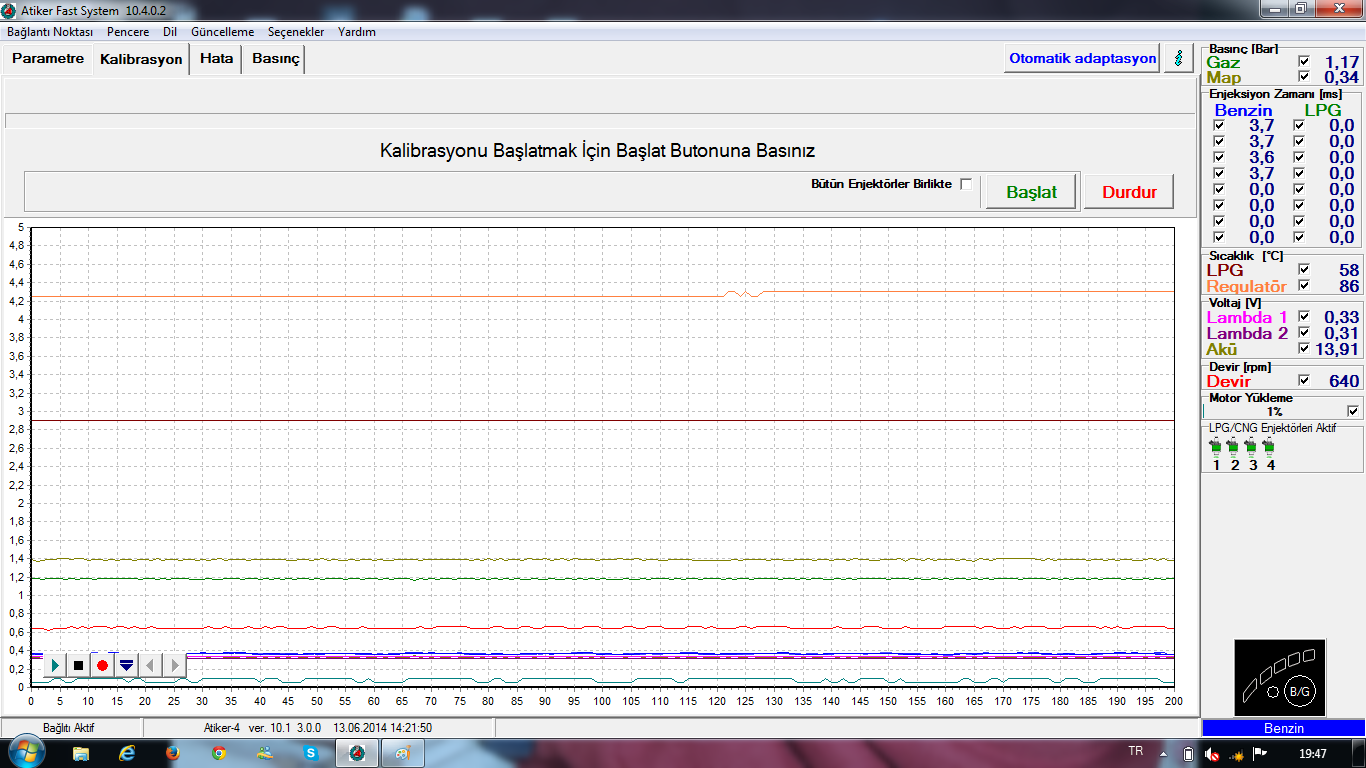Click LPG injector icon number 4
Screen dimensions: 1366x768
pos(1270,446)
